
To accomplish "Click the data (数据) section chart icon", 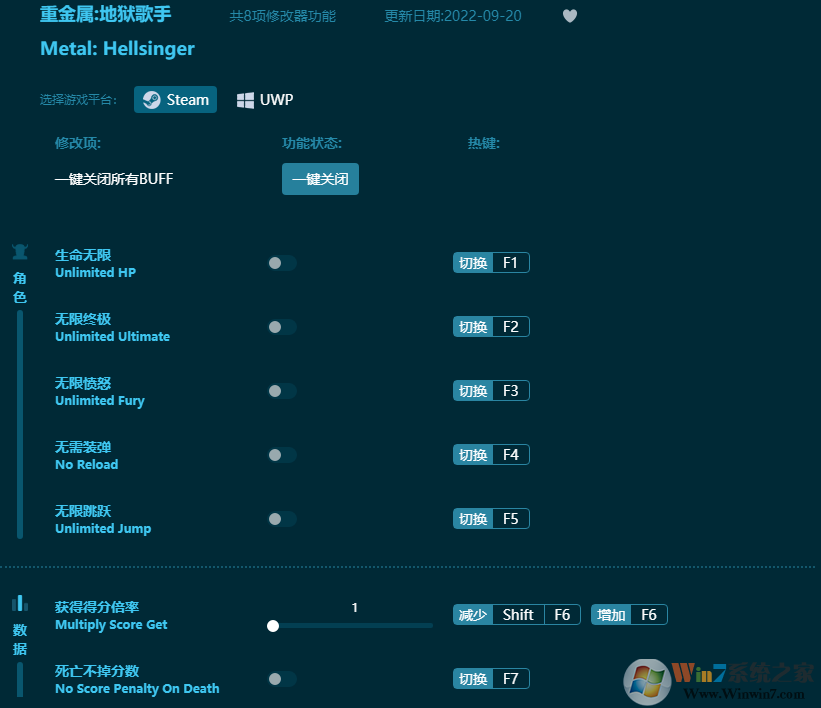I will click(20, 603).
